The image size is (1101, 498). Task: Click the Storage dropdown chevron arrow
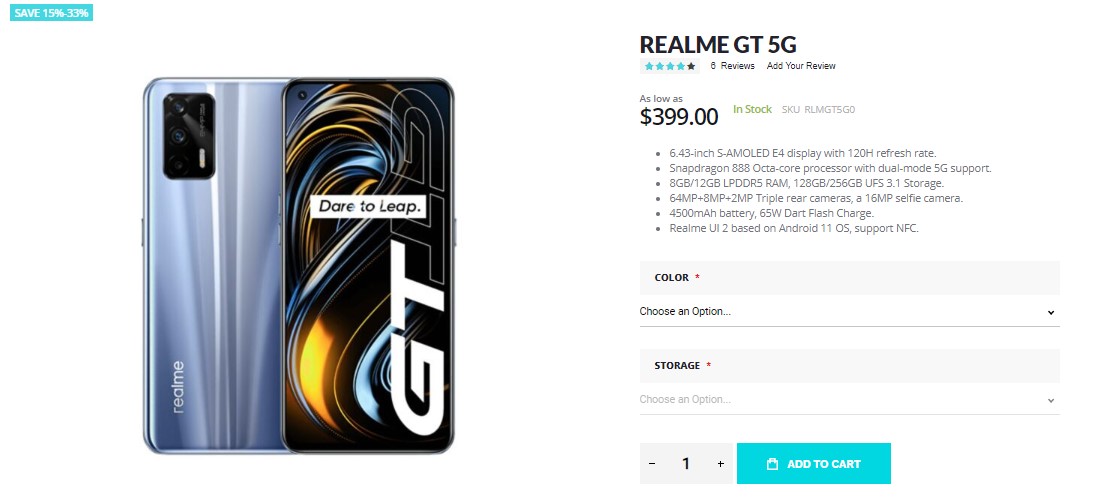[x=1050, y=400]
